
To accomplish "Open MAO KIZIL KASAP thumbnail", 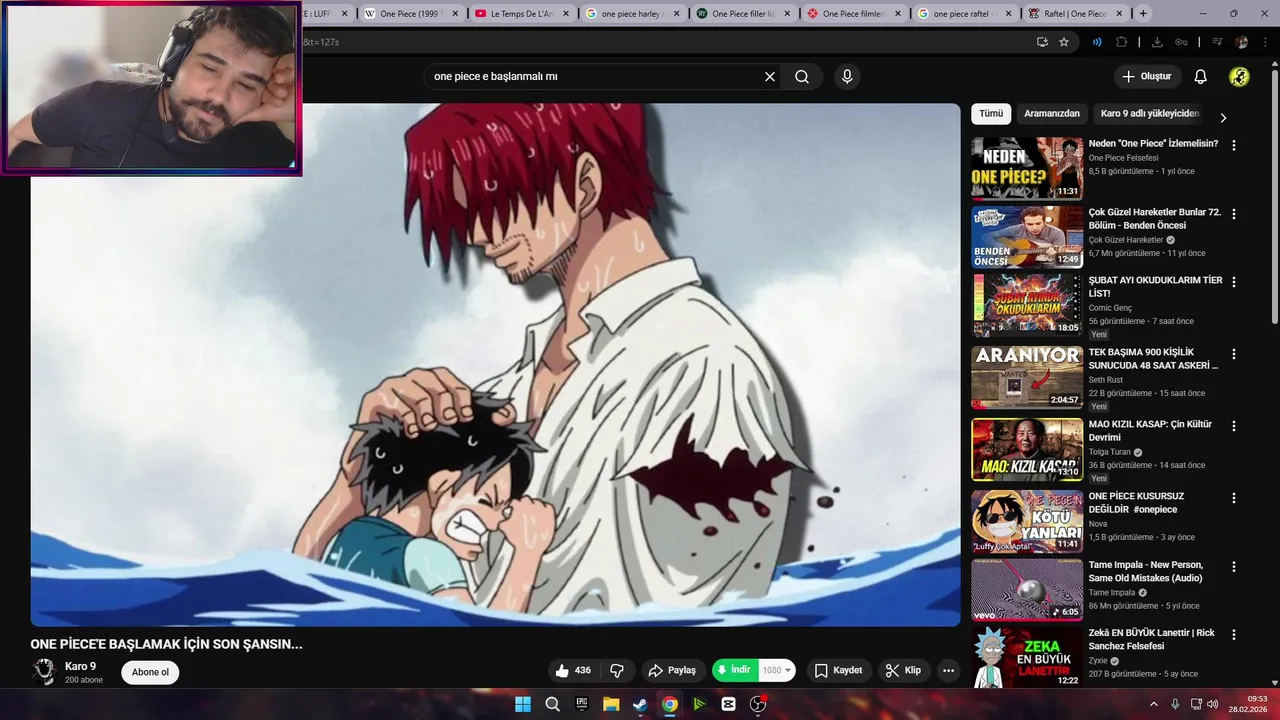I will [x=1027, y=449].
